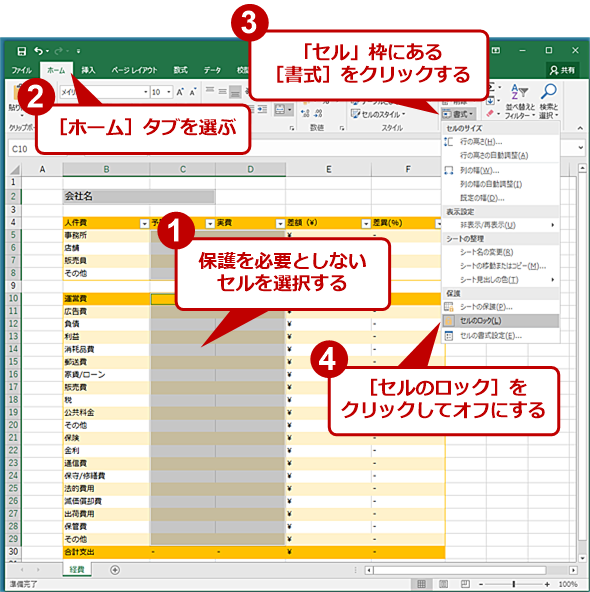Click the Fill down-arrow icon

(x=490, y=101)
